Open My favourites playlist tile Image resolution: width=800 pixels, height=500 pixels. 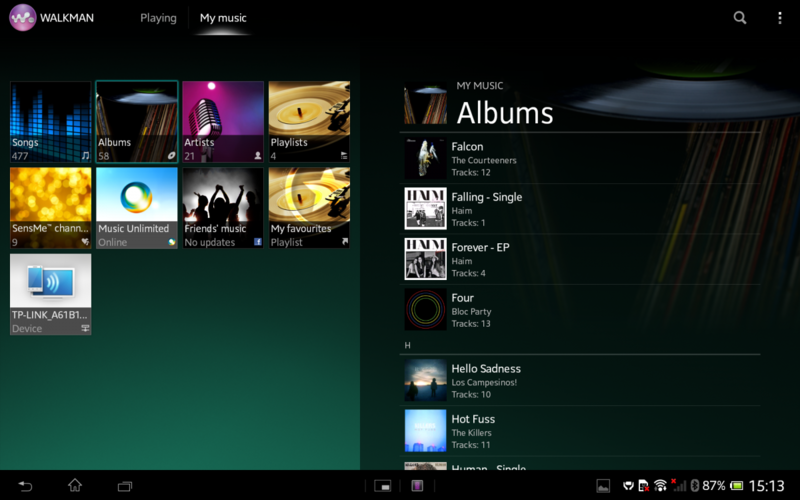(309, 208)
